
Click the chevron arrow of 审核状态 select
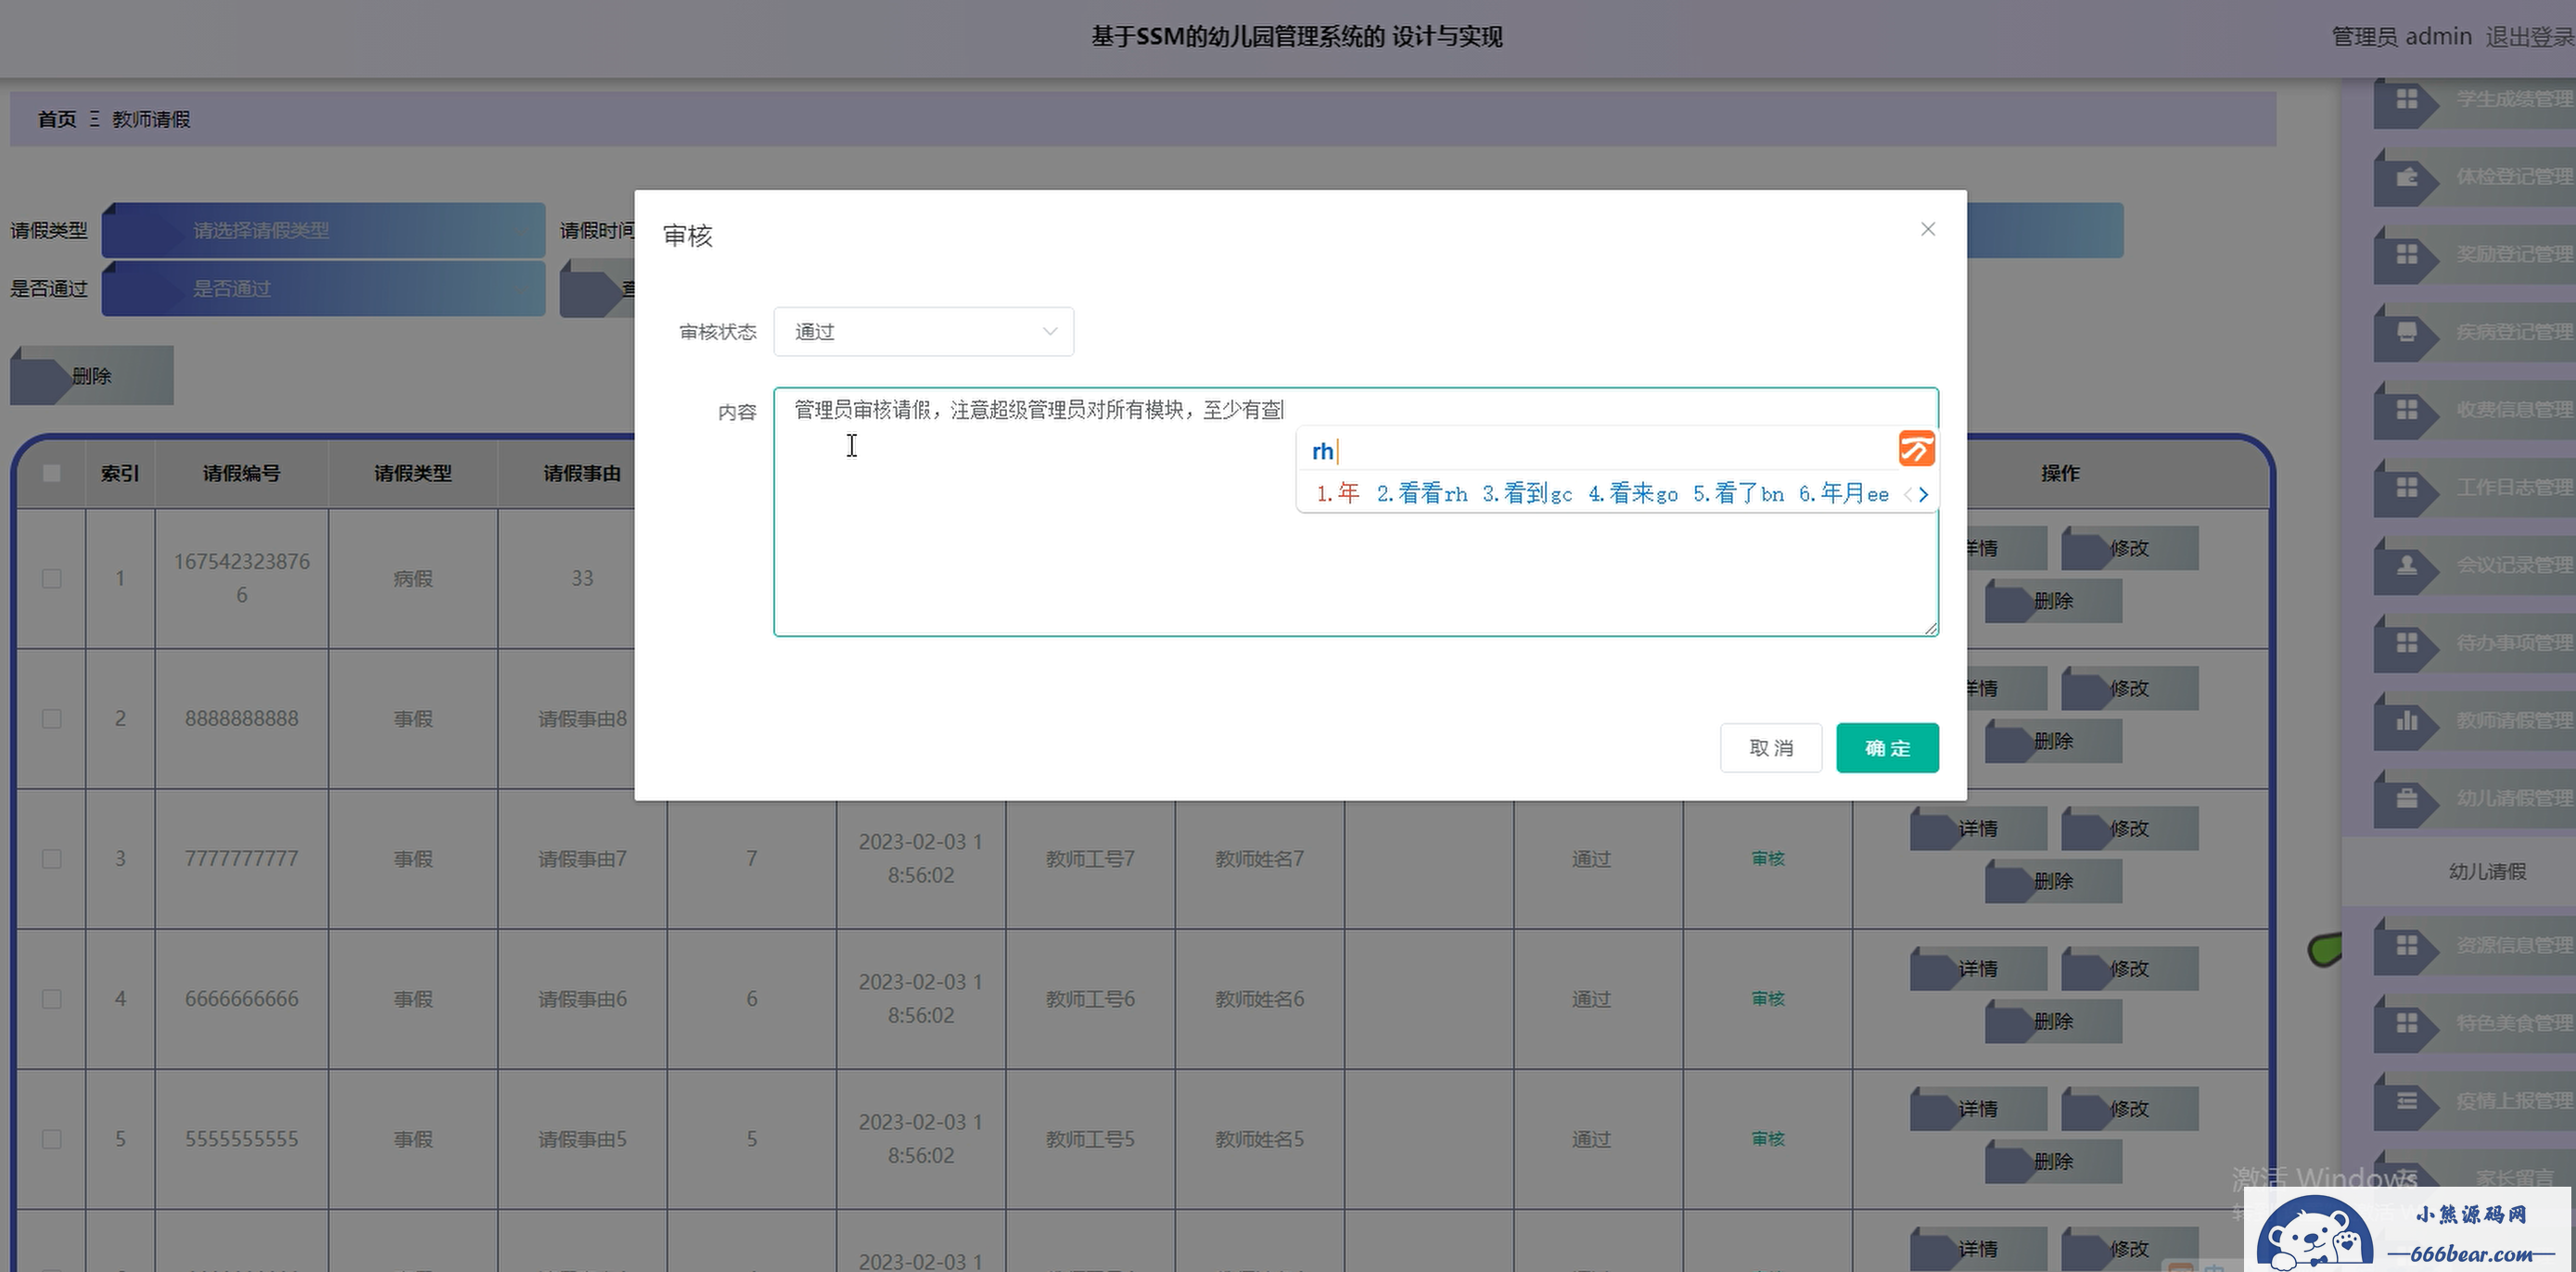[x=1049, y=331]
